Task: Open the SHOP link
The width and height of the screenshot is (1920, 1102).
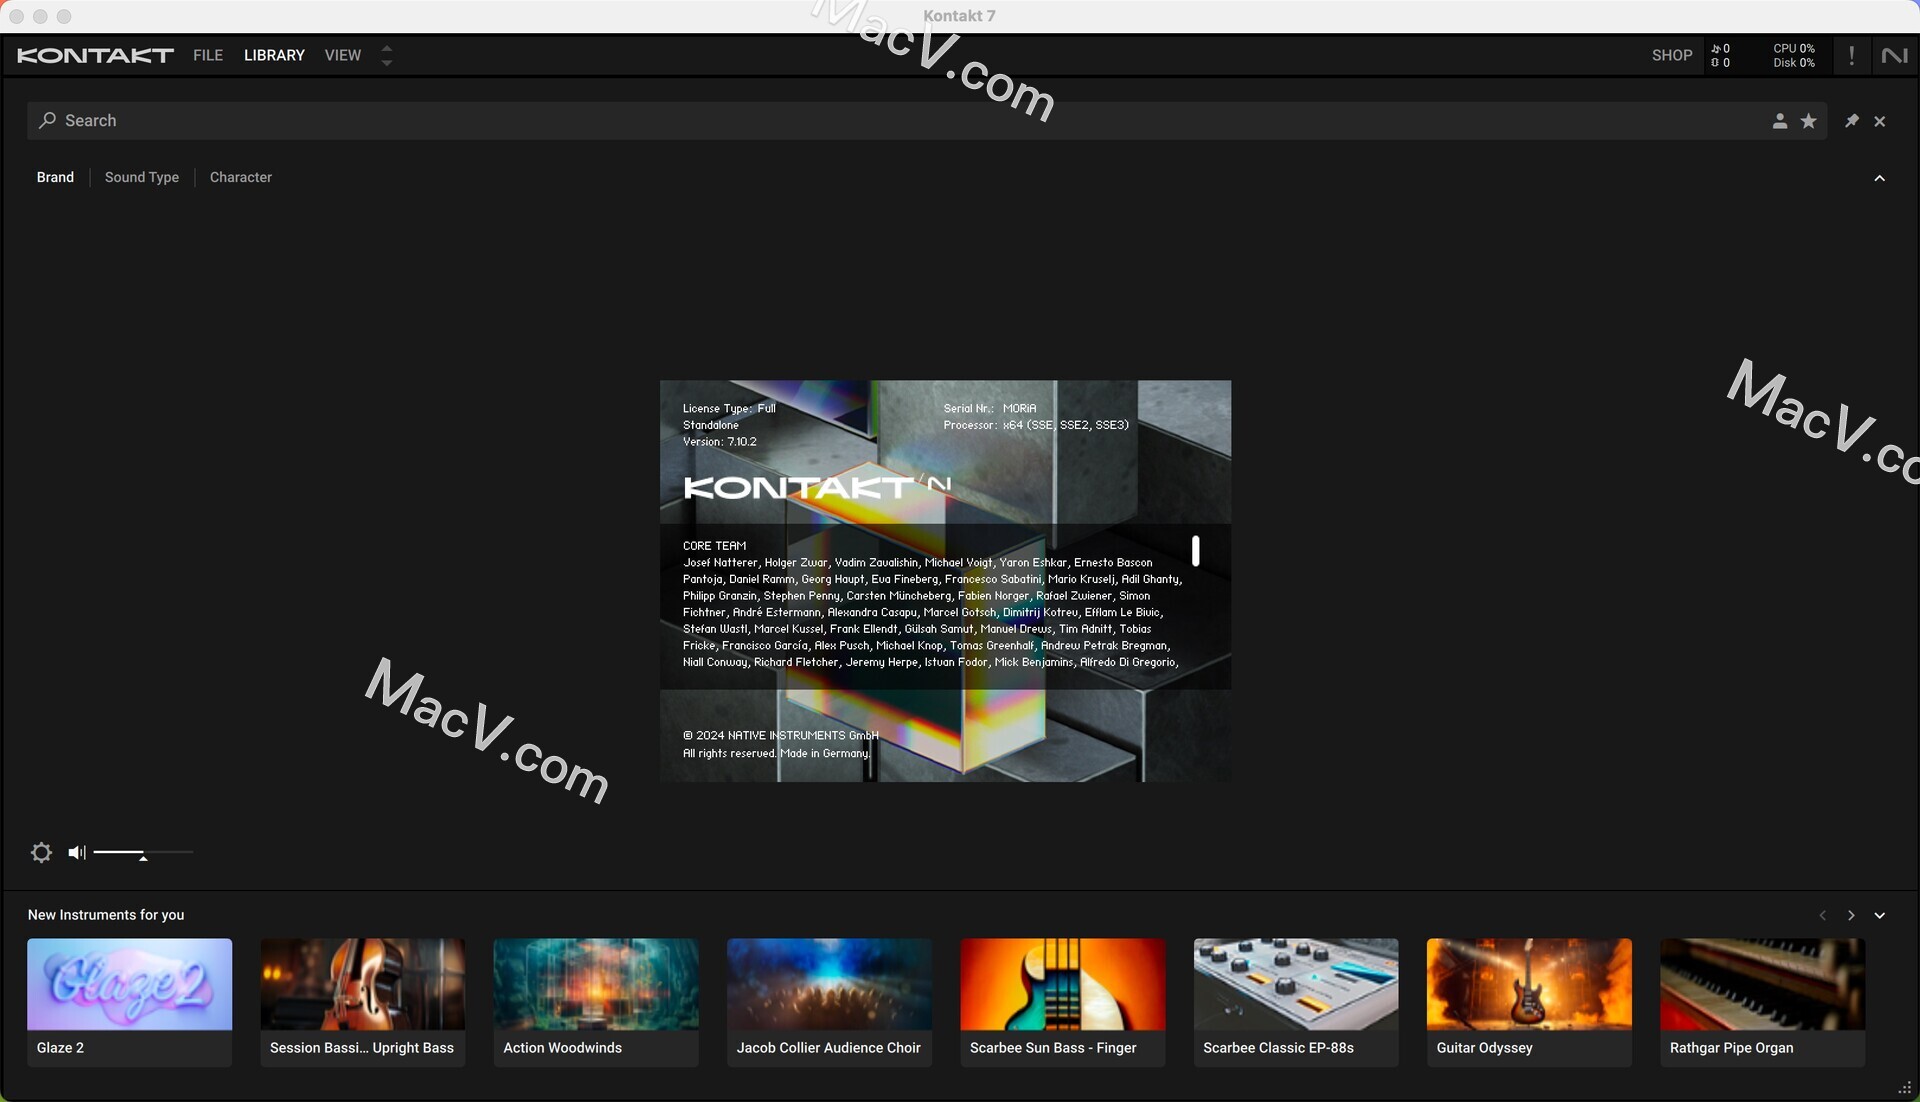Action: tap(1671, 56)
